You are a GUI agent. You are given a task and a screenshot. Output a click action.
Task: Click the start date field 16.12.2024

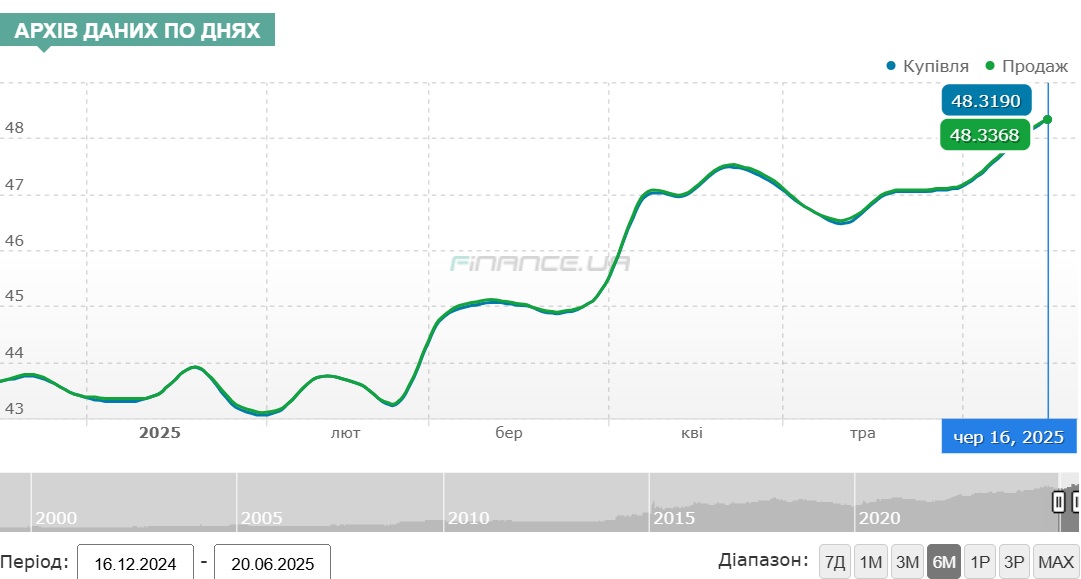(136, 564)
